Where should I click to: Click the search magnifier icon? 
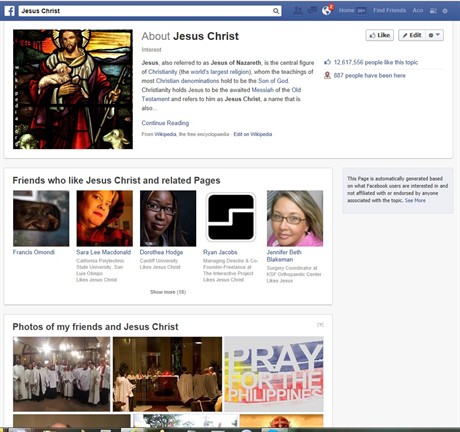pyautogui.click(x=276, y=11)
